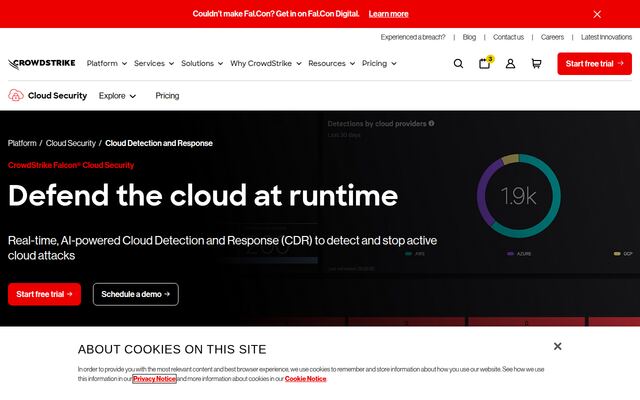Expand the Services menu

tap(154, 63)
